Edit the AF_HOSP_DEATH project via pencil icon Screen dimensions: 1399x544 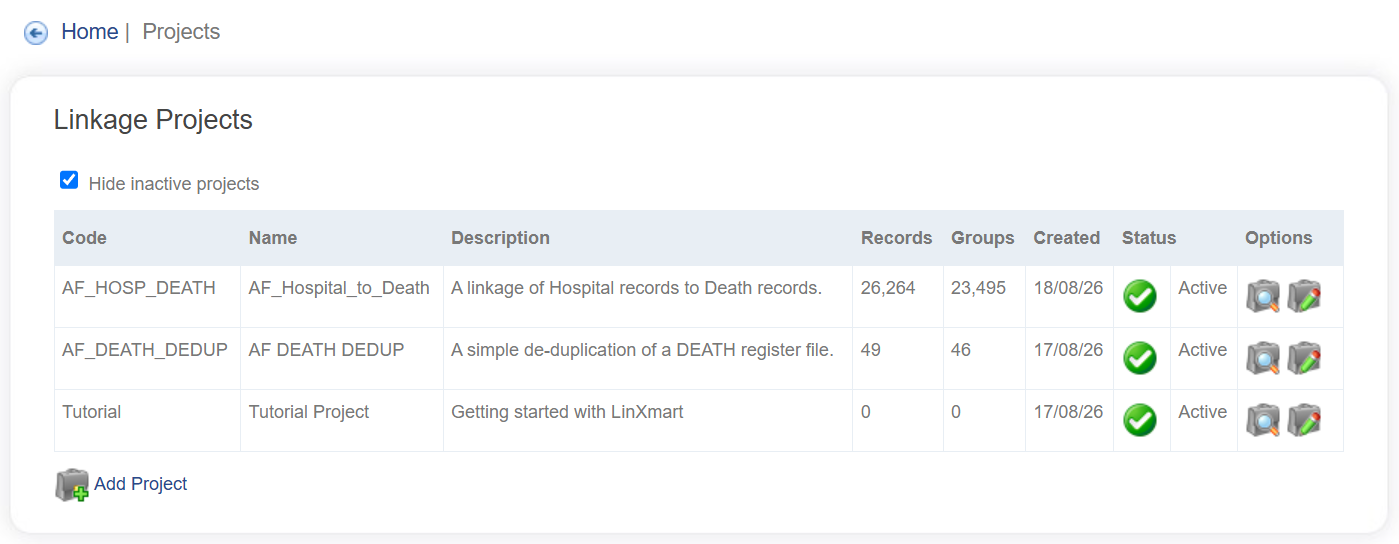pos(1304,296)
